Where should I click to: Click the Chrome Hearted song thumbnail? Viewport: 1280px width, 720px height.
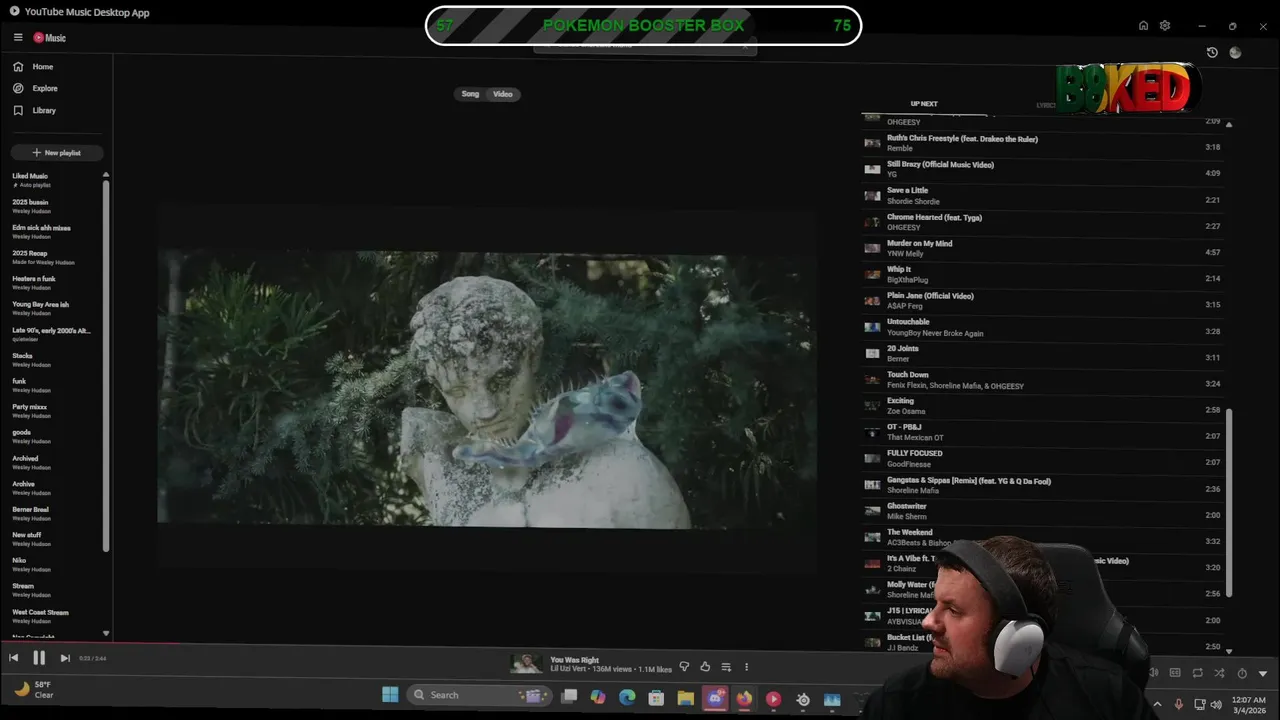tap(872, 222)
